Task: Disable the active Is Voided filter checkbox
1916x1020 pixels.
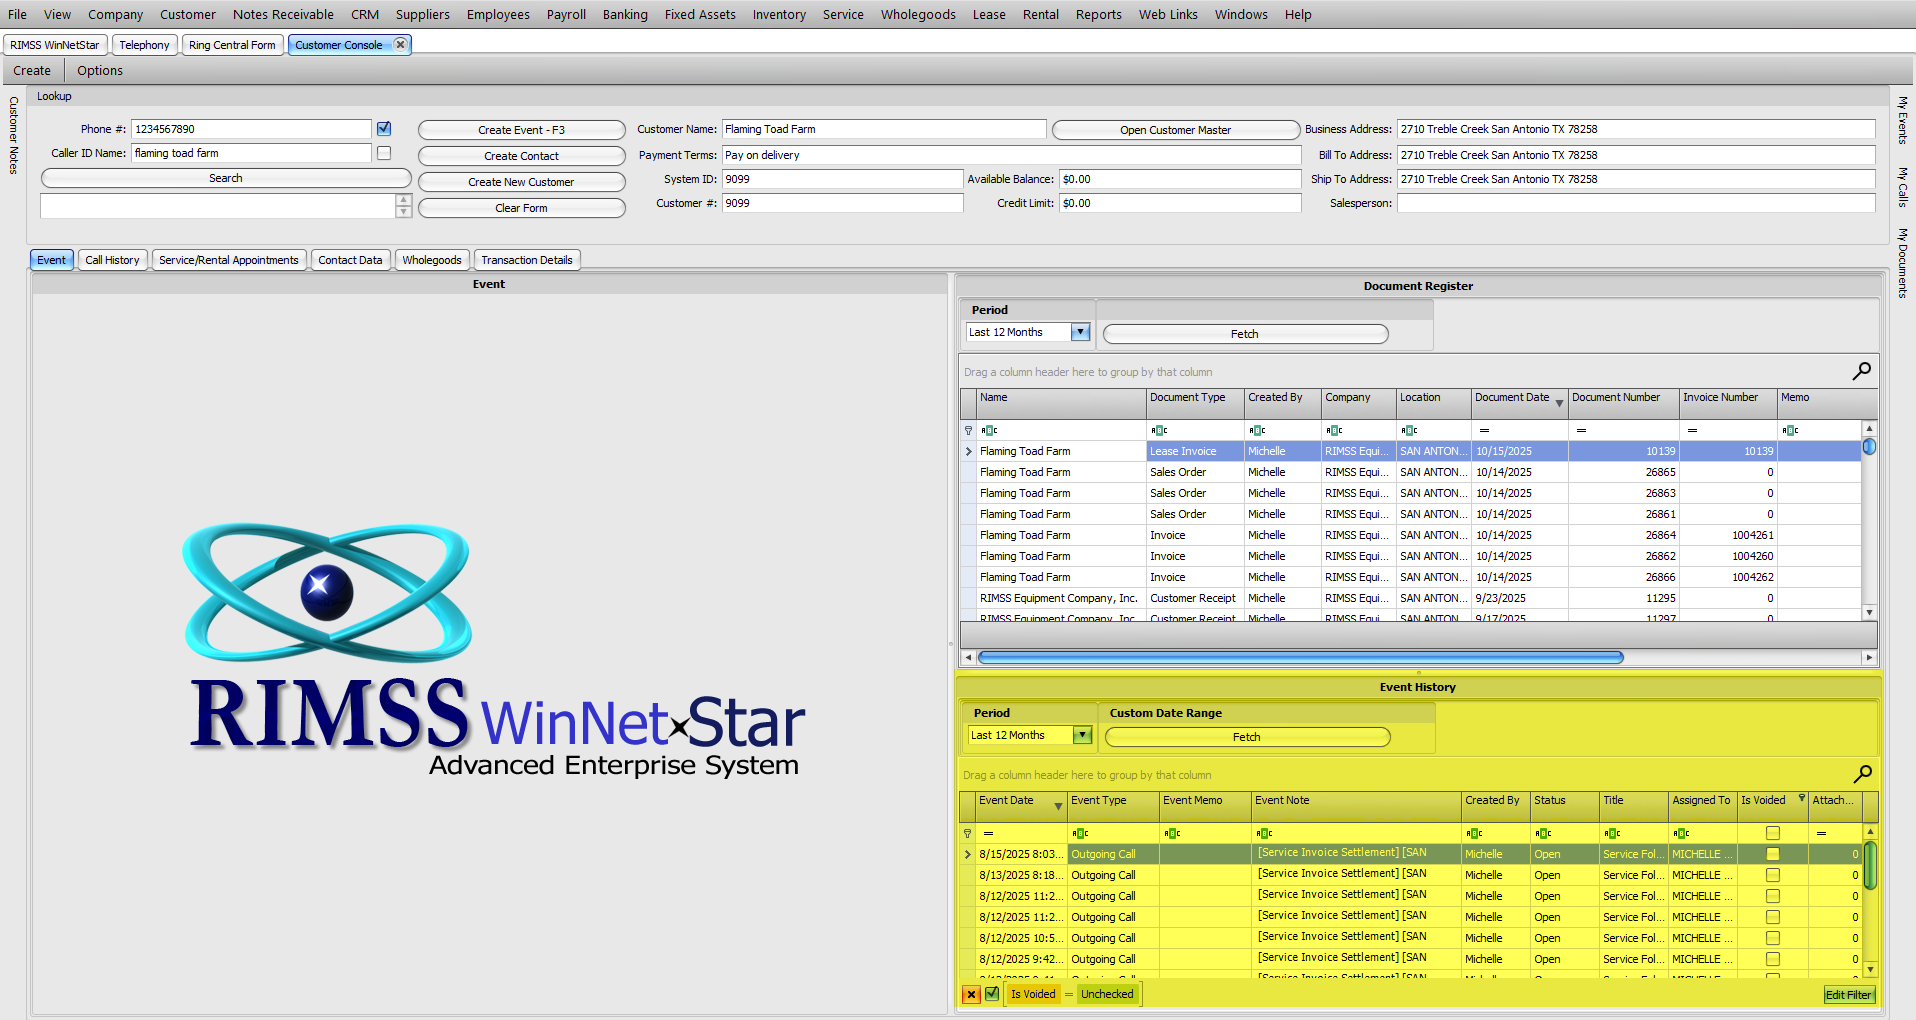Action: (x=992, y=994)
